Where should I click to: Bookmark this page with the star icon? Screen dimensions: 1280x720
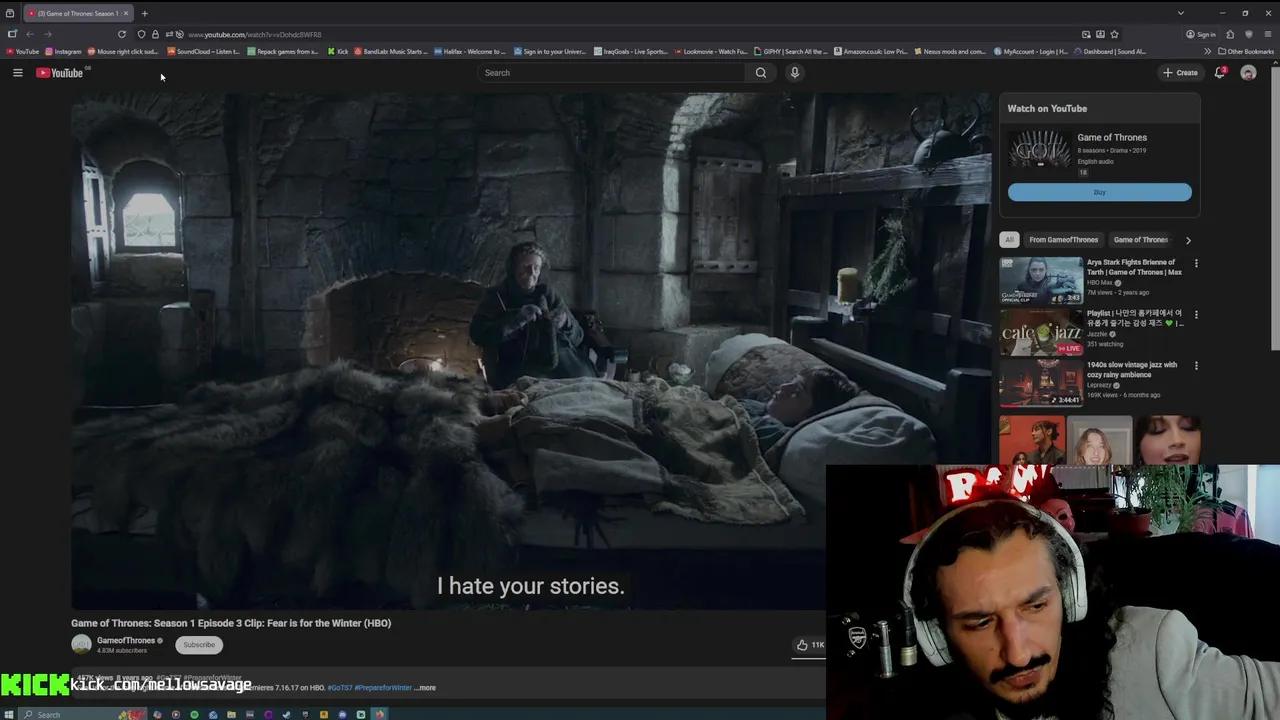point(1115,34)
